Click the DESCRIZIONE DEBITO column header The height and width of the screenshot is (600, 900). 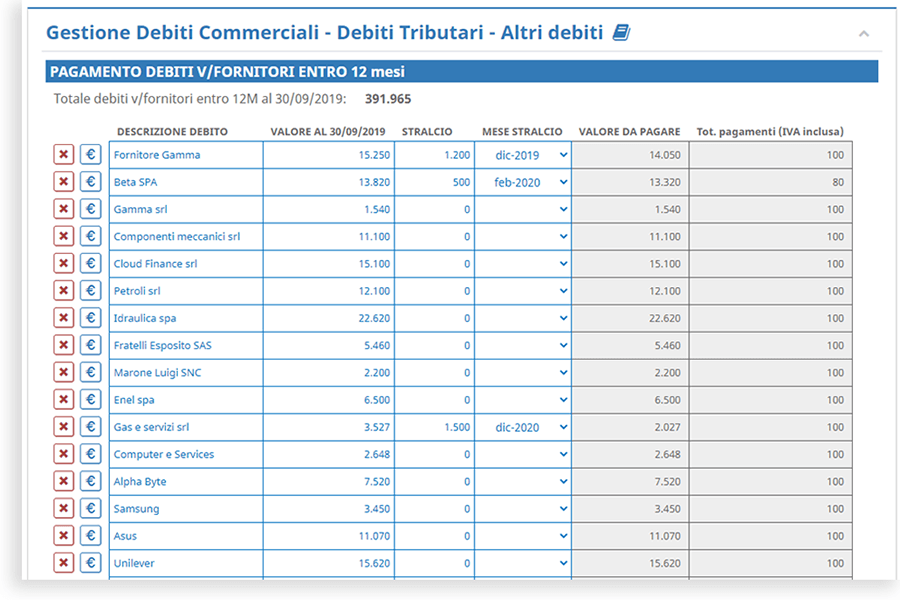coord(172,131)
